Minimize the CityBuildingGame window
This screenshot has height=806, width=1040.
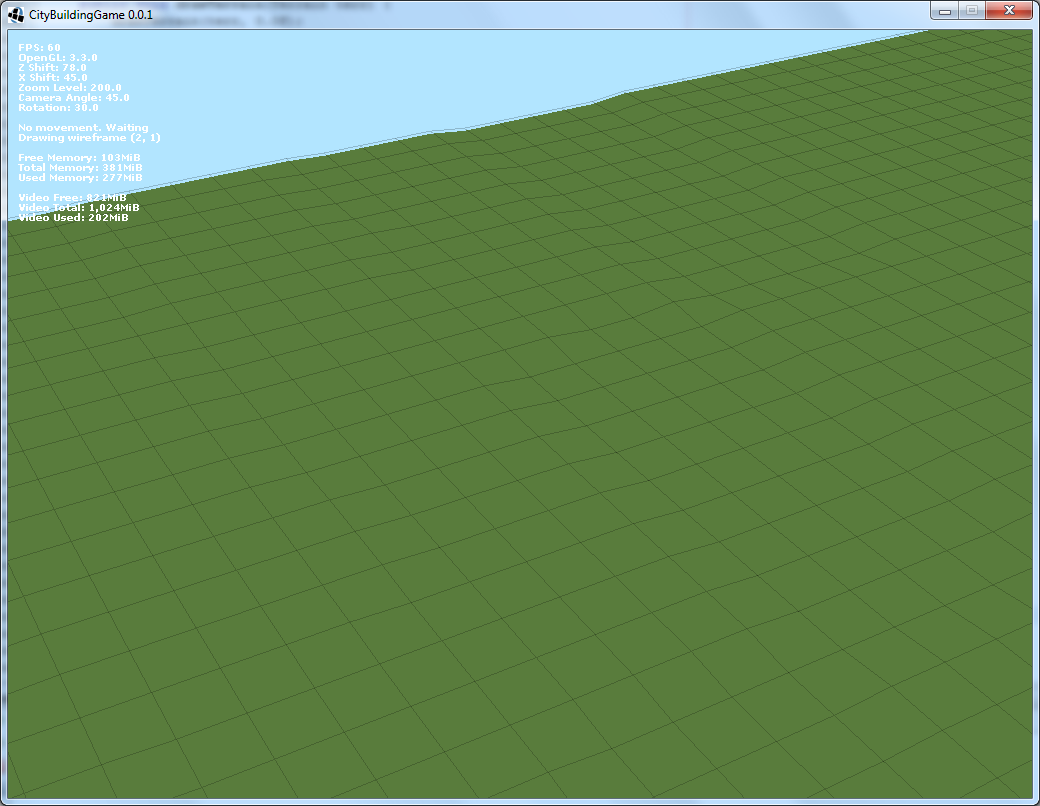click(x=944, y=10)
